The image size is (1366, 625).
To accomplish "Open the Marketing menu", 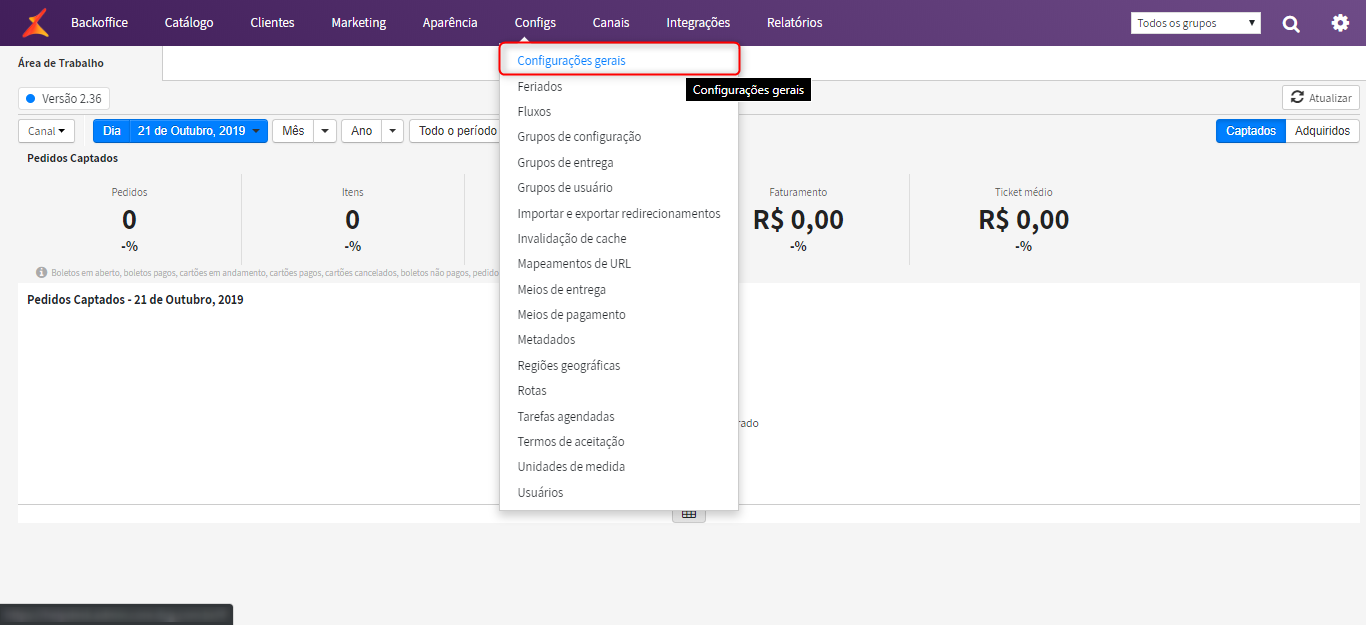I will [x=358, y=23].
